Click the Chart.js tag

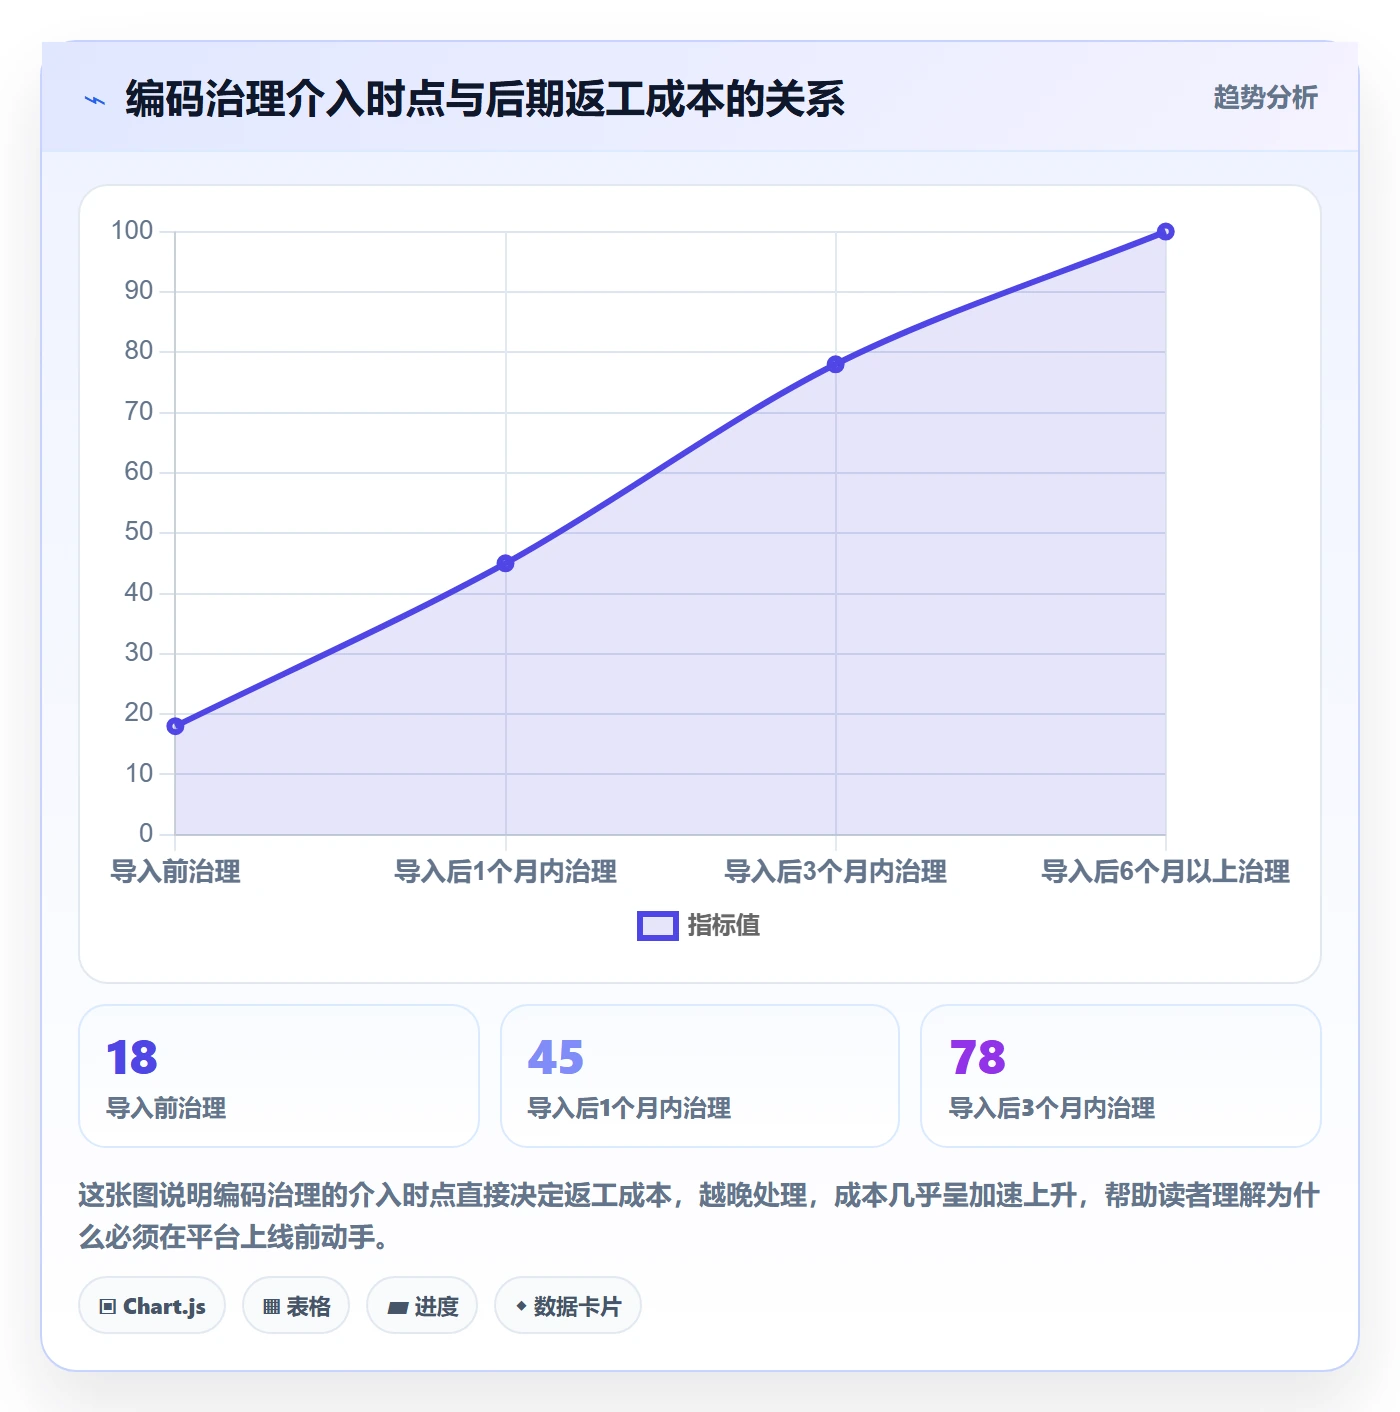click(x=152, y=1306)
